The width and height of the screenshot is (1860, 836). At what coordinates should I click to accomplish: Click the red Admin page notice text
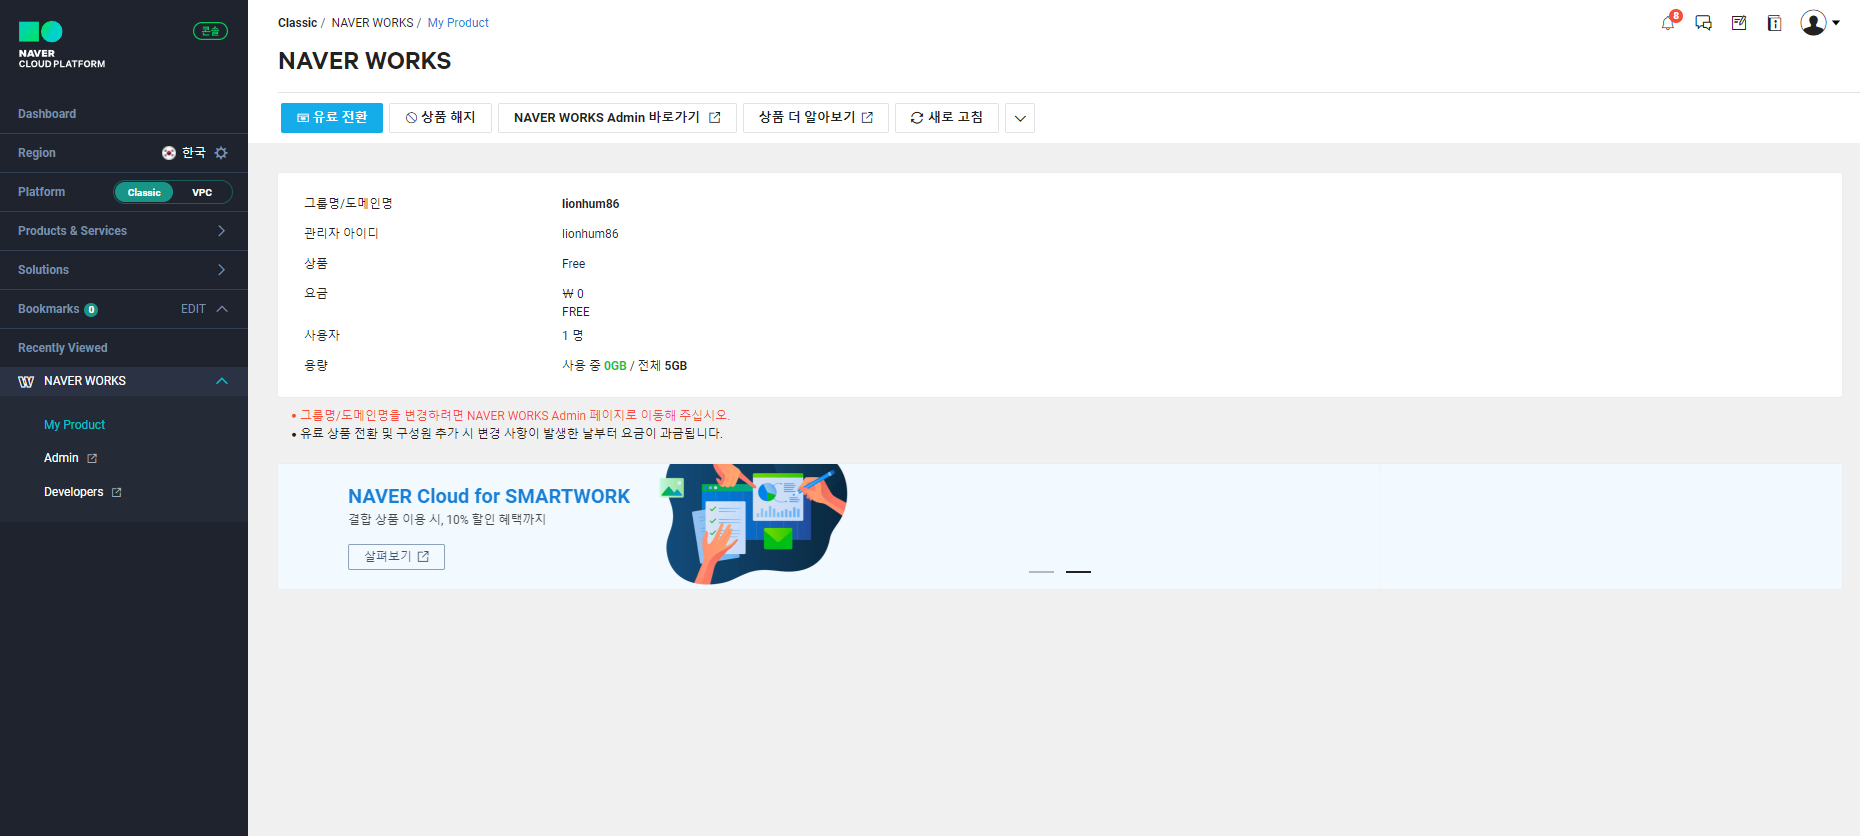pos(515,415)
